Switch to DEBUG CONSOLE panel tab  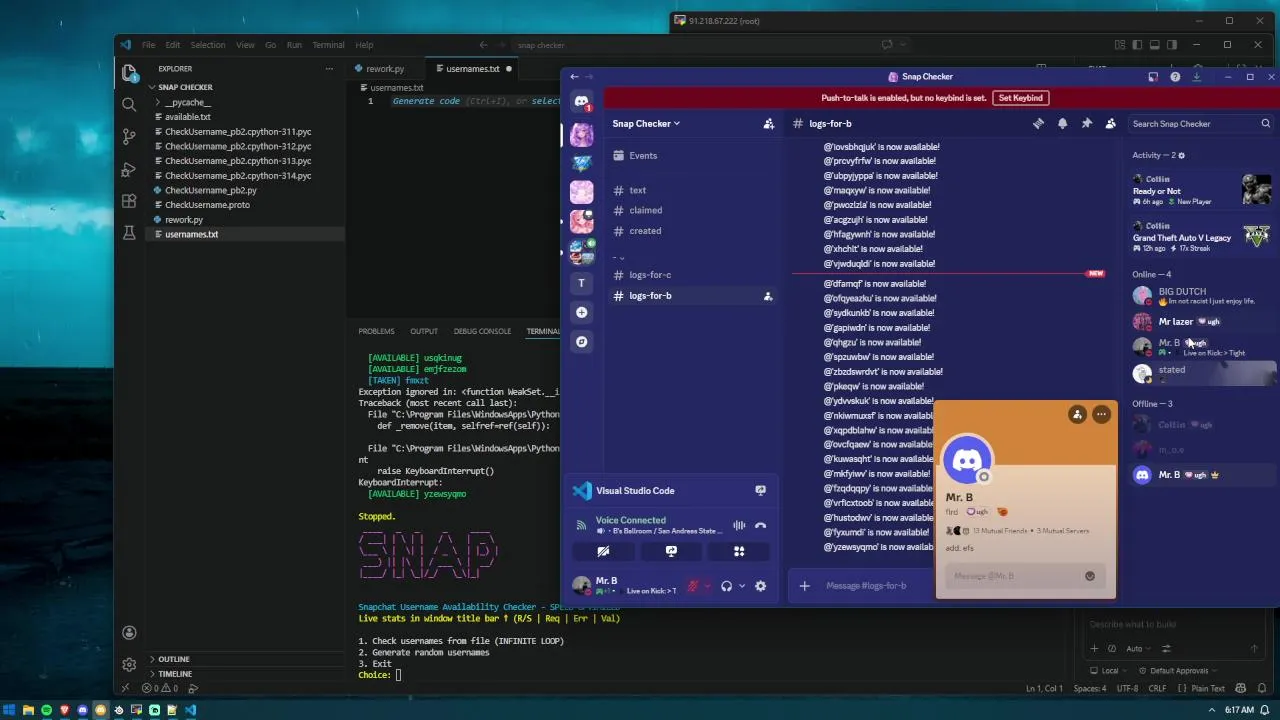(482, 331)
